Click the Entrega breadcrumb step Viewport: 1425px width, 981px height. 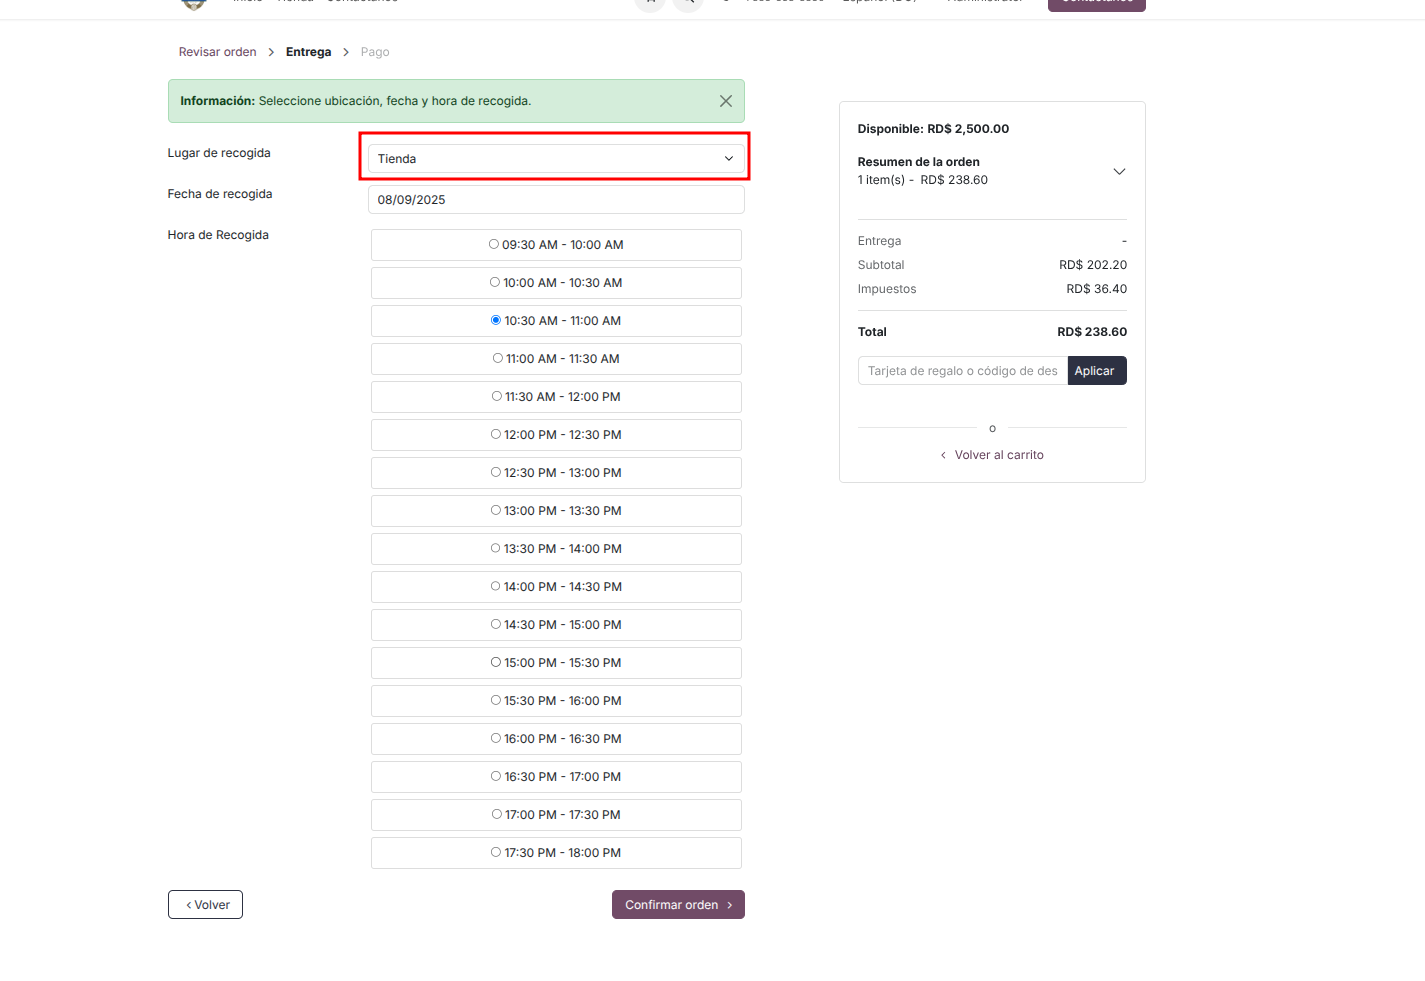point(308,52)
